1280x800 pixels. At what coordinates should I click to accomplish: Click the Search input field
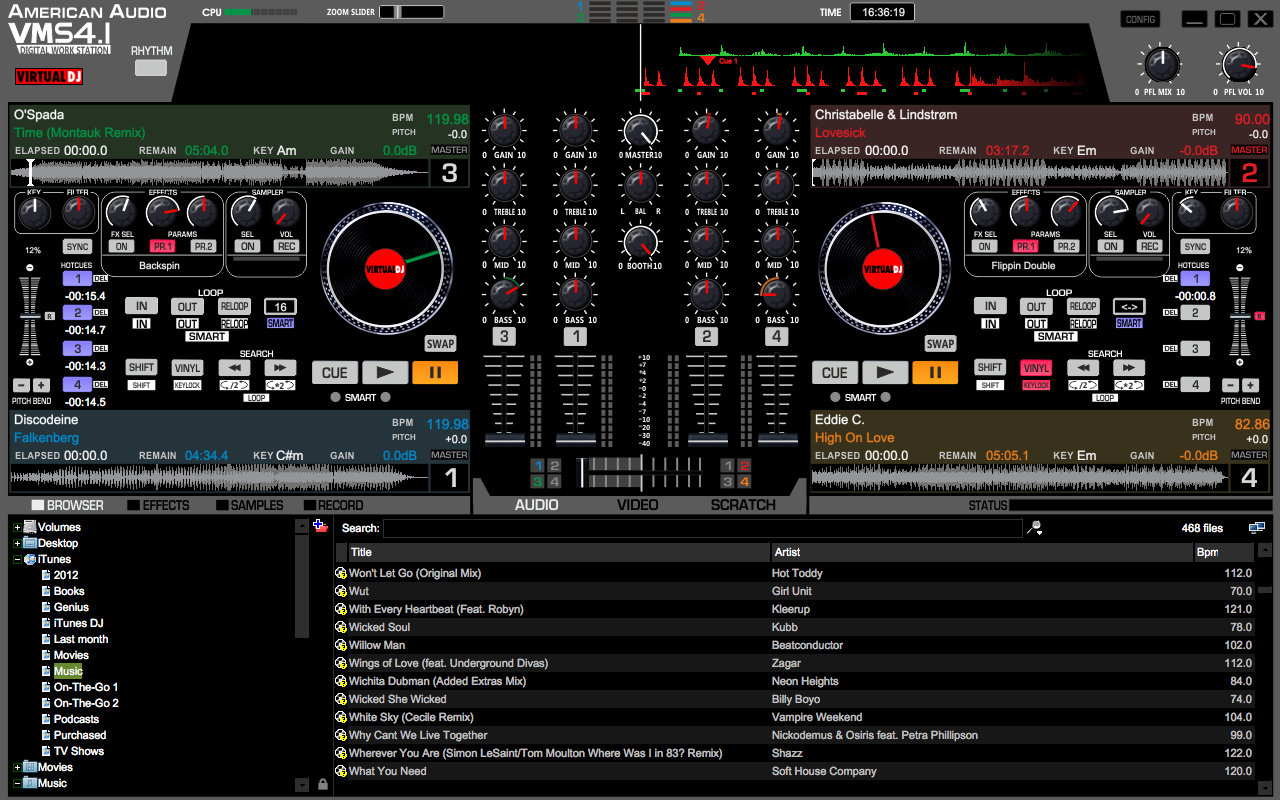pos(702,528)
